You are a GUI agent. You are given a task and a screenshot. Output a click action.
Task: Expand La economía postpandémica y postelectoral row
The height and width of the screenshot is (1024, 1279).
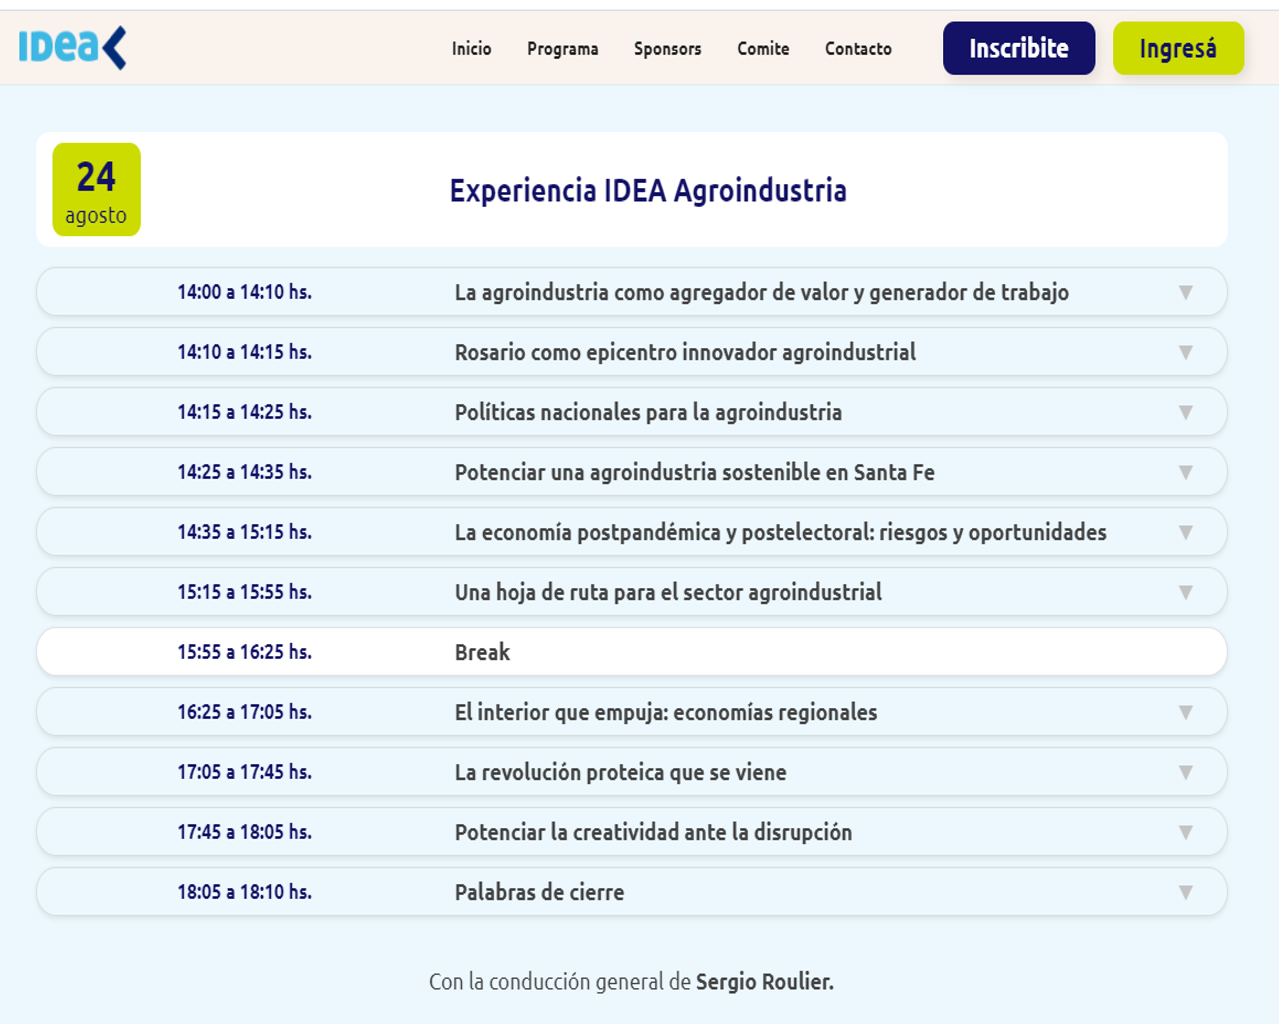(1185, 532)
